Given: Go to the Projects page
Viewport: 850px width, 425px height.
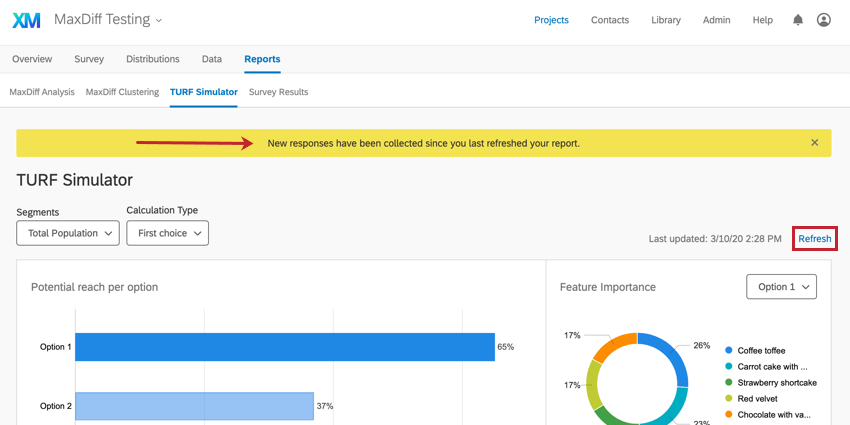Looking at the screenshot, I should (551, 20).
